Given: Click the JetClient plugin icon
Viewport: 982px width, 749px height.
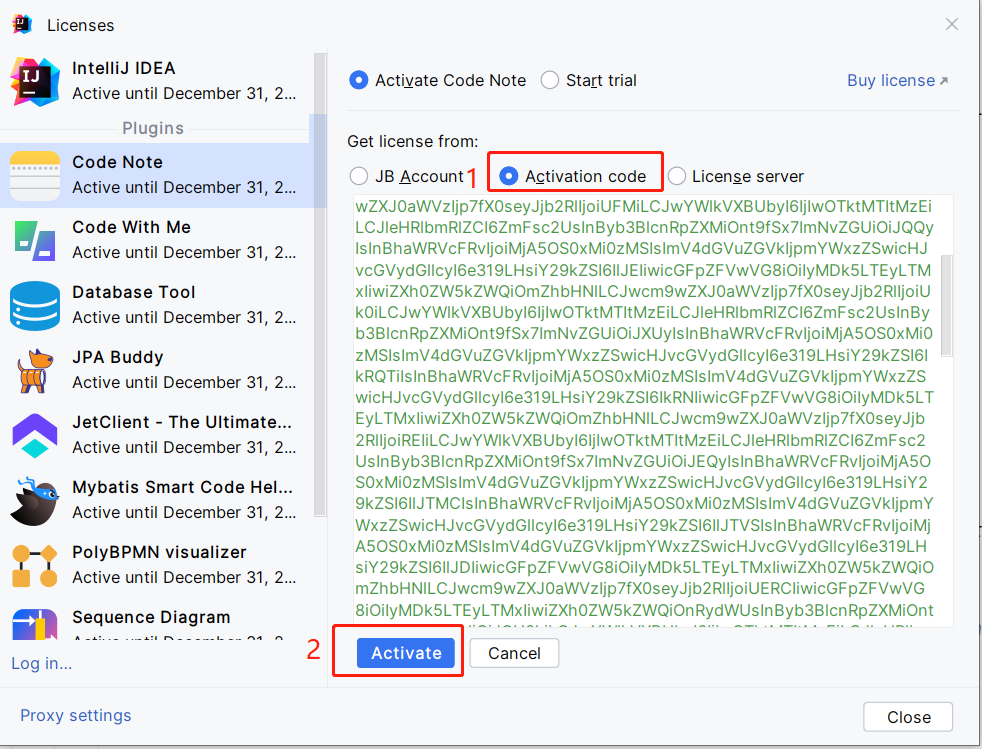Looking at the screenshot, I should [35, 436].
